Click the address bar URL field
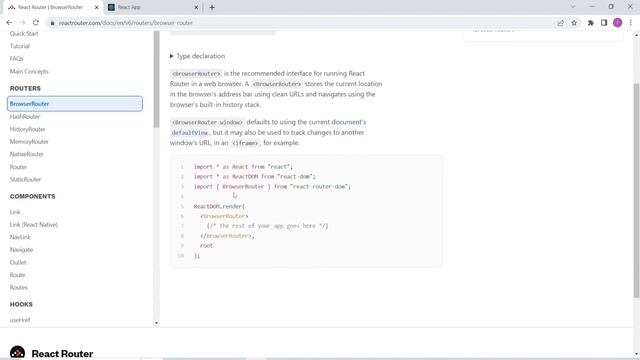This screenshot has height=360, width=640. [302, 23]
